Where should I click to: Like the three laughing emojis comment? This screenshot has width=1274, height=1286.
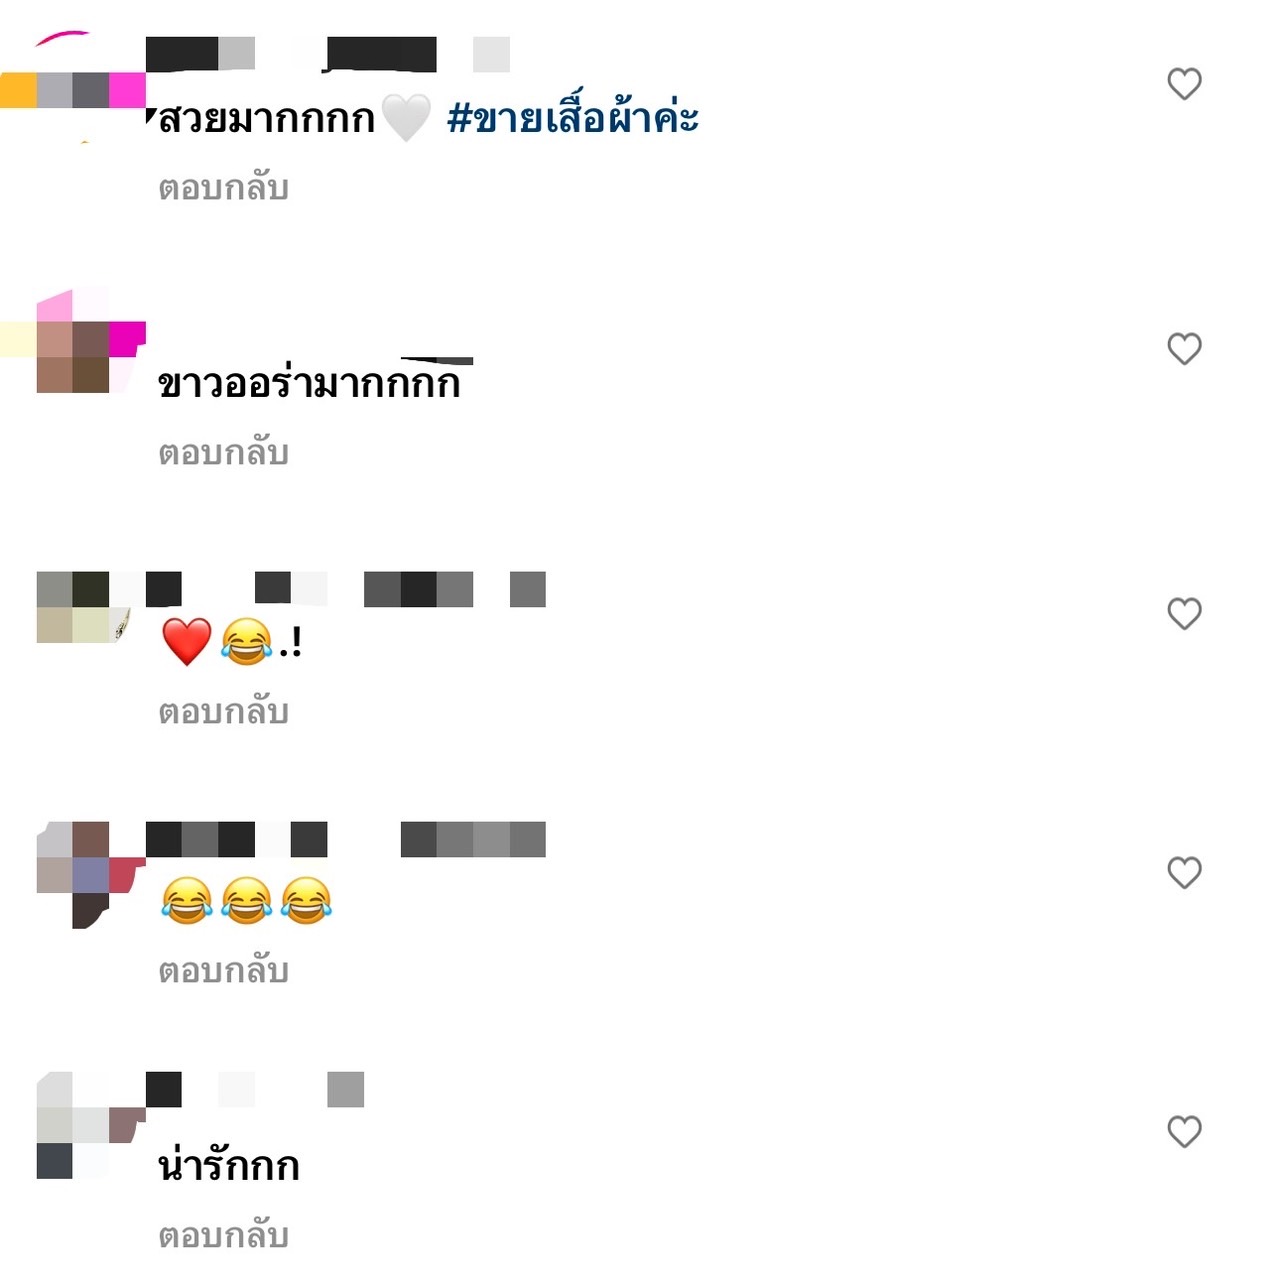1184,873
